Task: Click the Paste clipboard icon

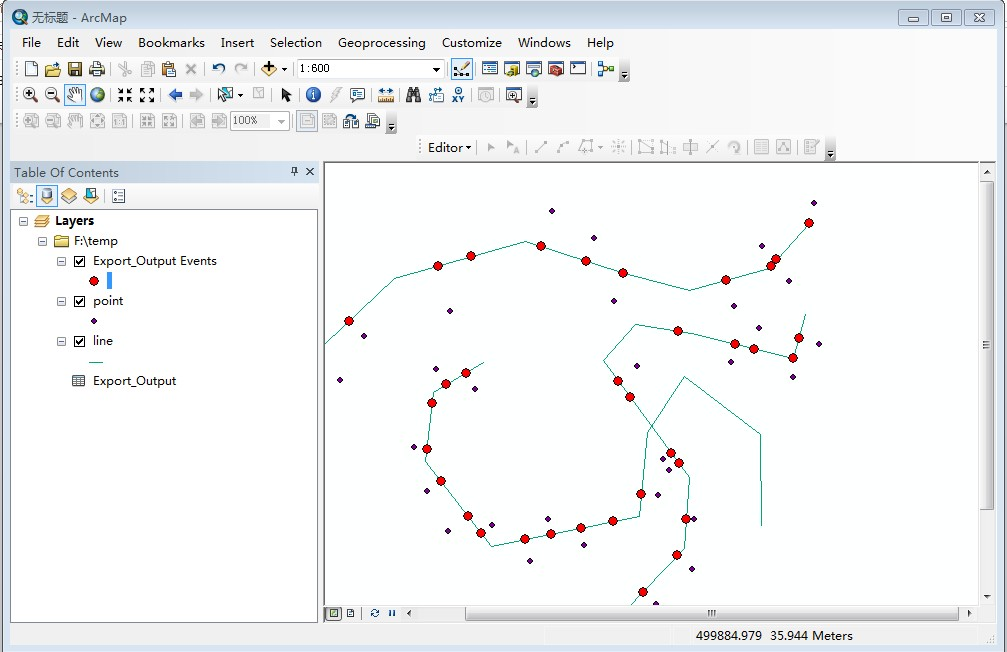Action: point(169,69)
